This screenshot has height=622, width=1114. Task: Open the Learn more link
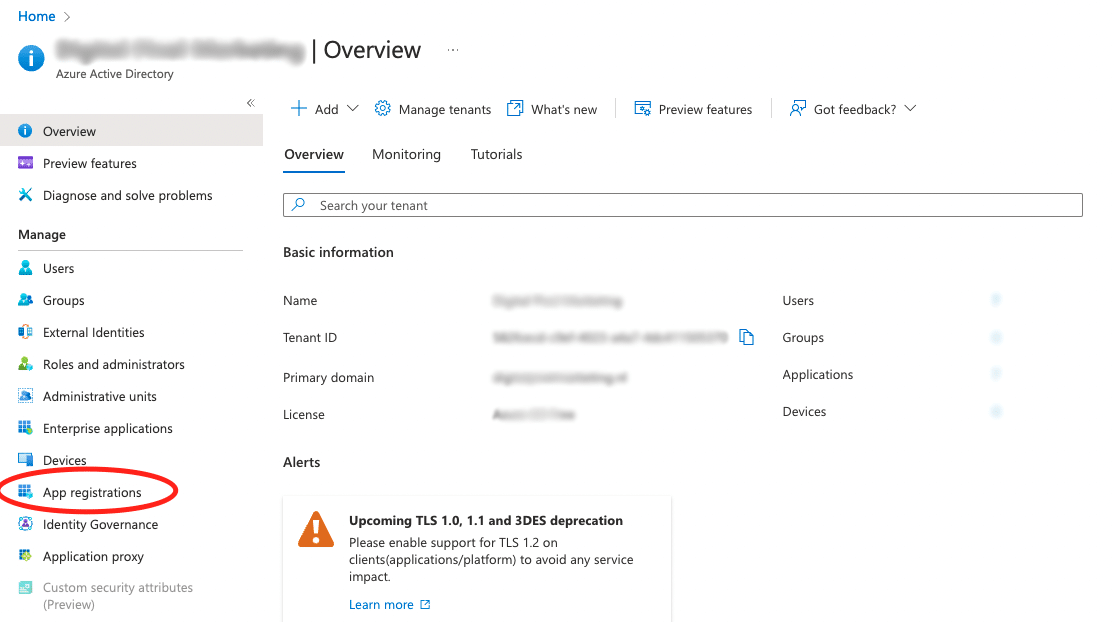click(382, 604)
